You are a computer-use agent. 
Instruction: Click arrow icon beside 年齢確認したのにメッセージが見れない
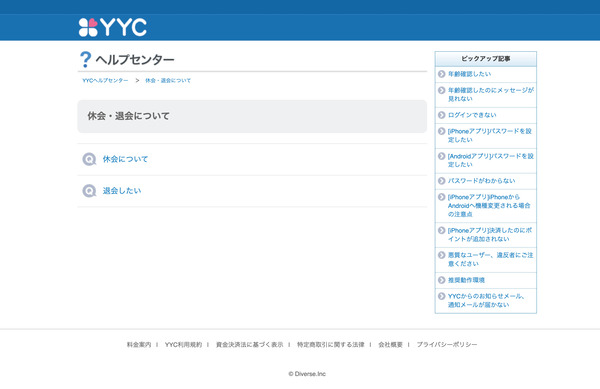tap(442, 90)
